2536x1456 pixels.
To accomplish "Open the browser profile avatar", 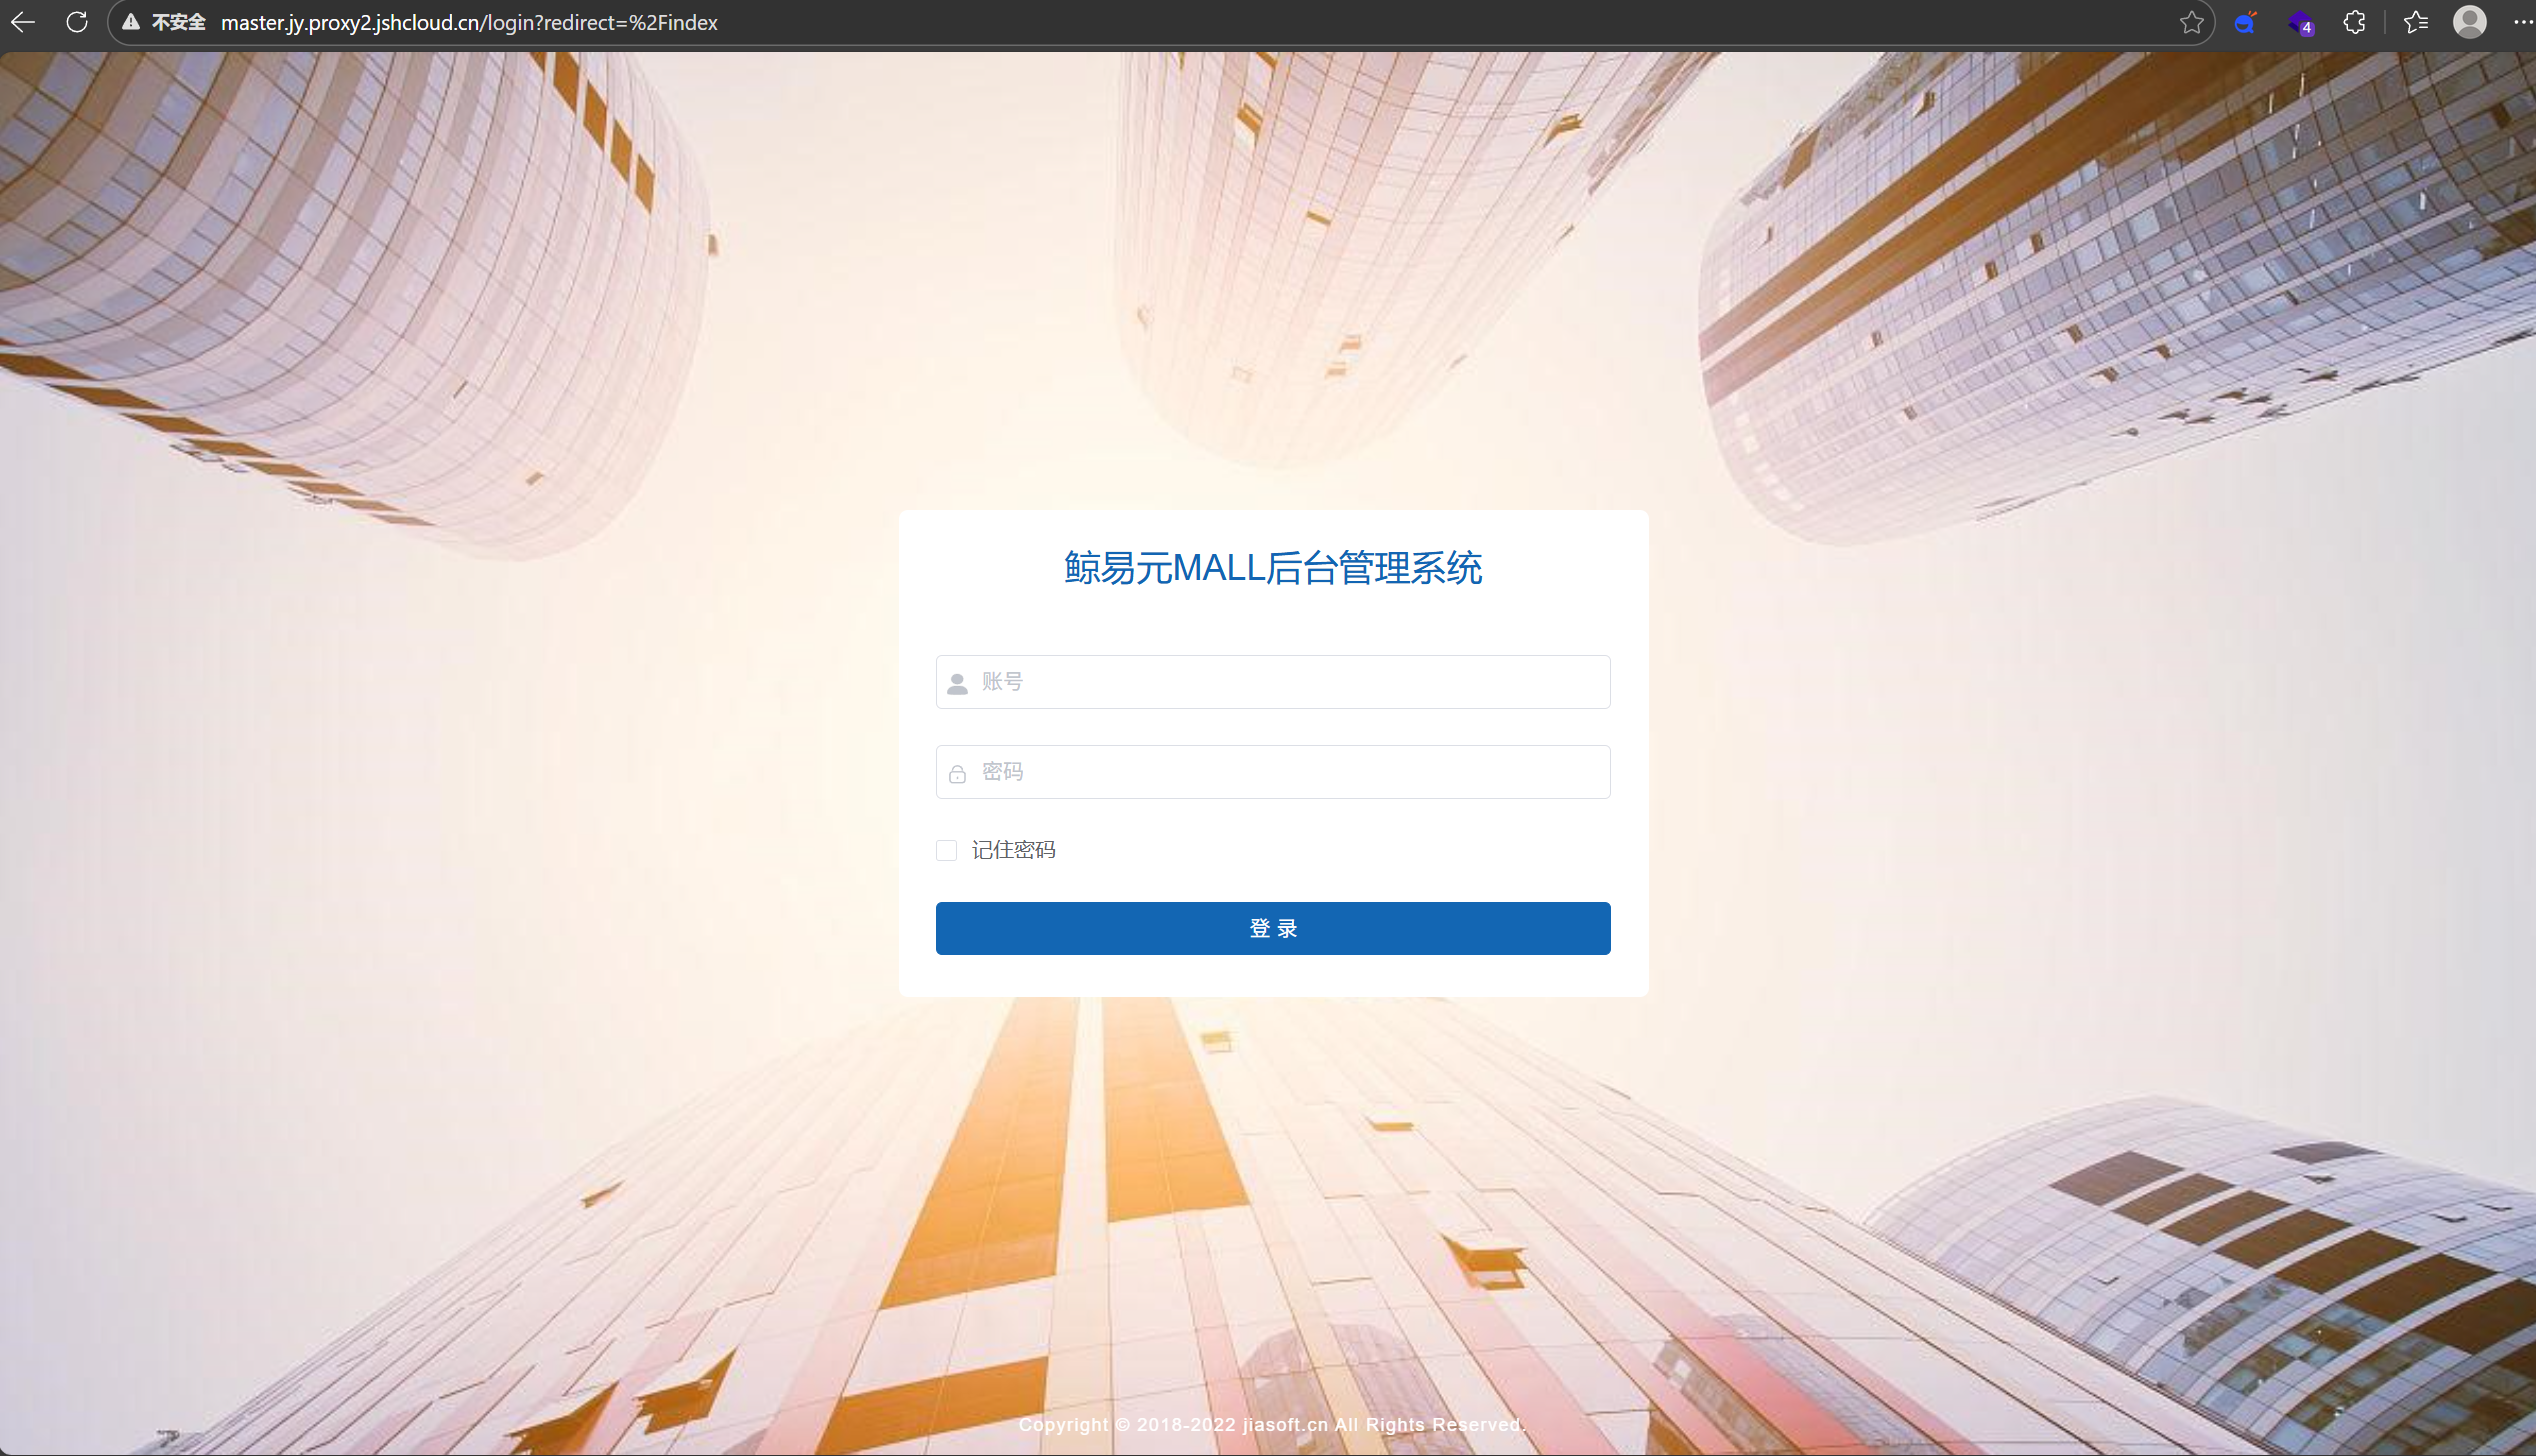I will pos(2469,22).
